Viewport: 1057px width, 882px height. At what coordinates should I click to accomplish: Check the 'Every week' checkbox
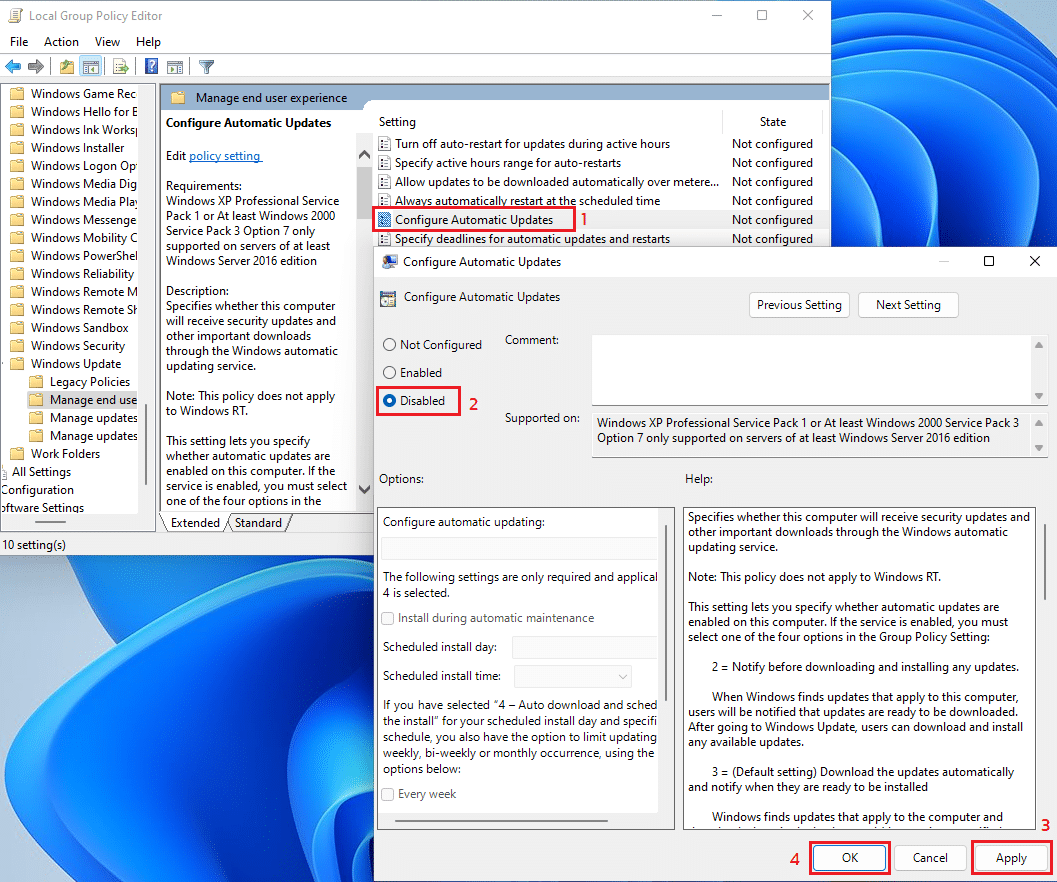388,794
